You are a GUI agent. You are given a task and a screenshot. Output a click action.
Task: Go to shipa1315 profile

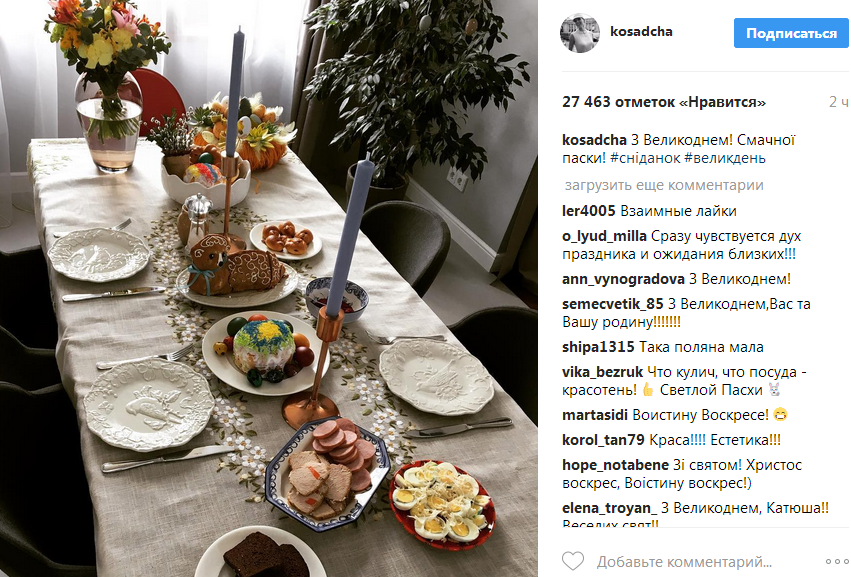[598, 347]
